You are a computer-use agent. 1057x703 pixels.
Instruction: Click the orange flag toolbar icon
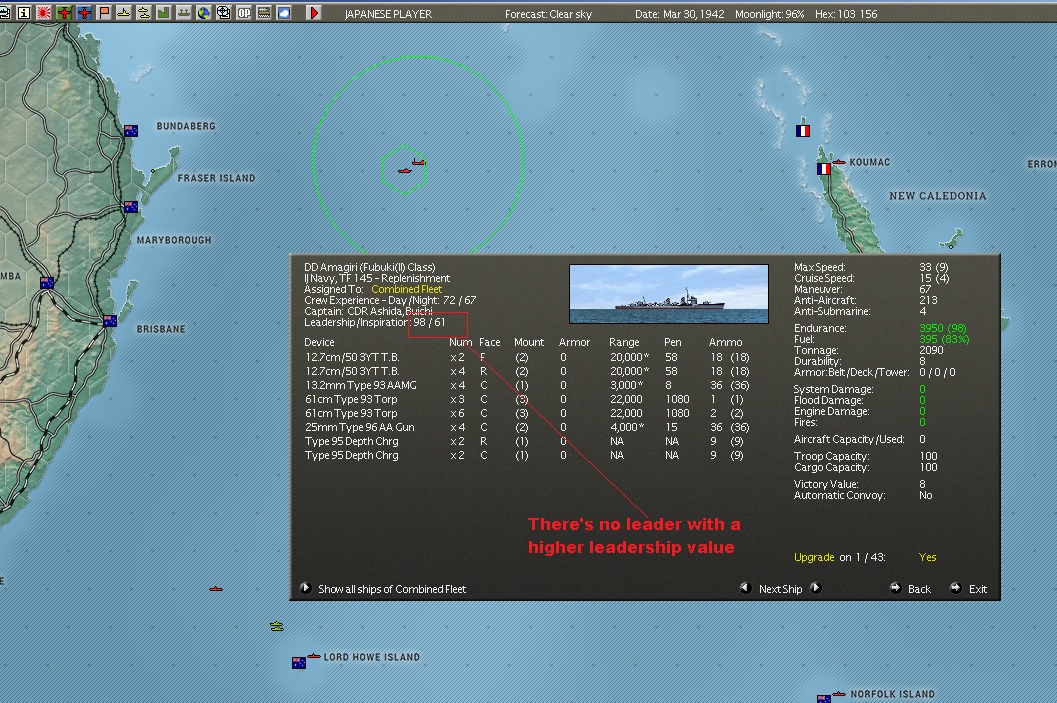pyautogui.click(x=104, y=12)
